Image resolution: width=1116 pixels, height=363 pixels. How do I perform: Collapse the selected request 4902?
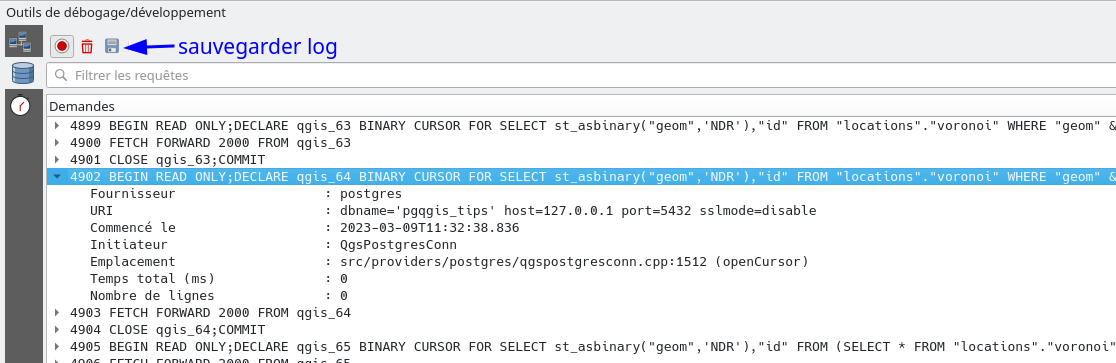57,177
